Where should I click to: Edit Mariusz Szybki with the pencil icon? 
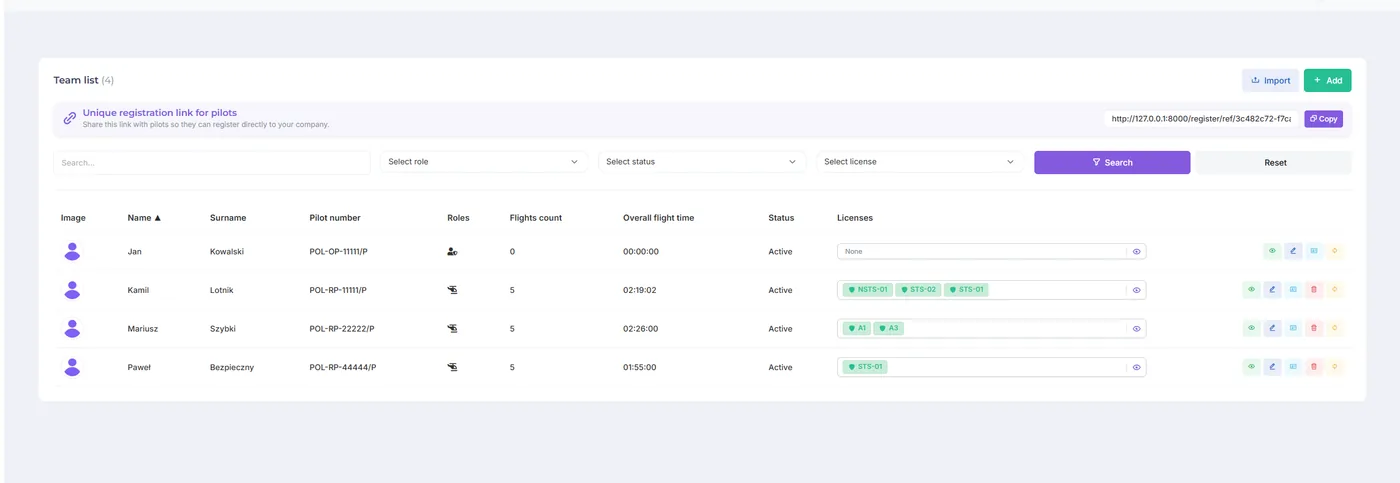[1272, 328]
